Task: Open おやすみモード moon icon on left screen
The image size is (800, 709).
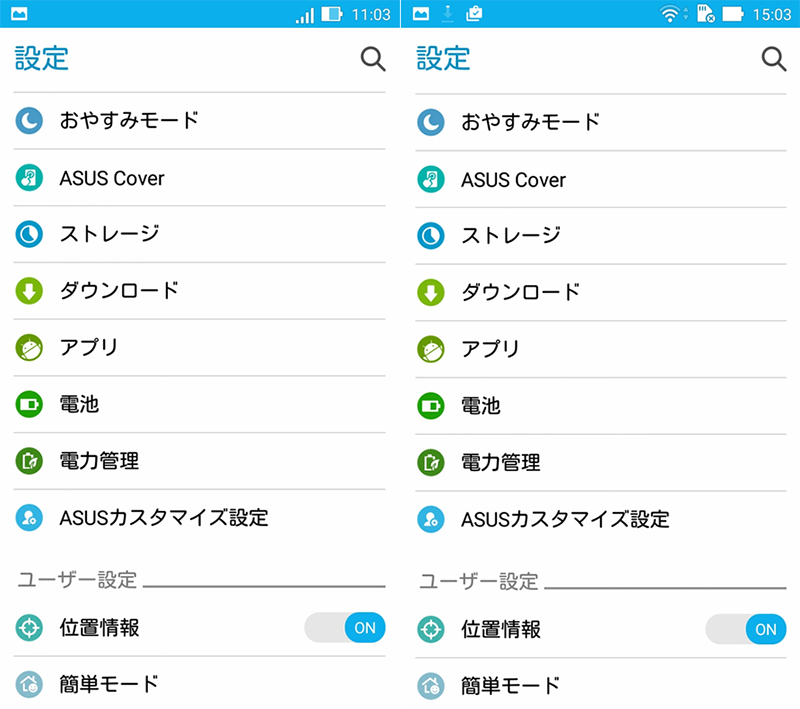Action: click(x=29, y=121)
